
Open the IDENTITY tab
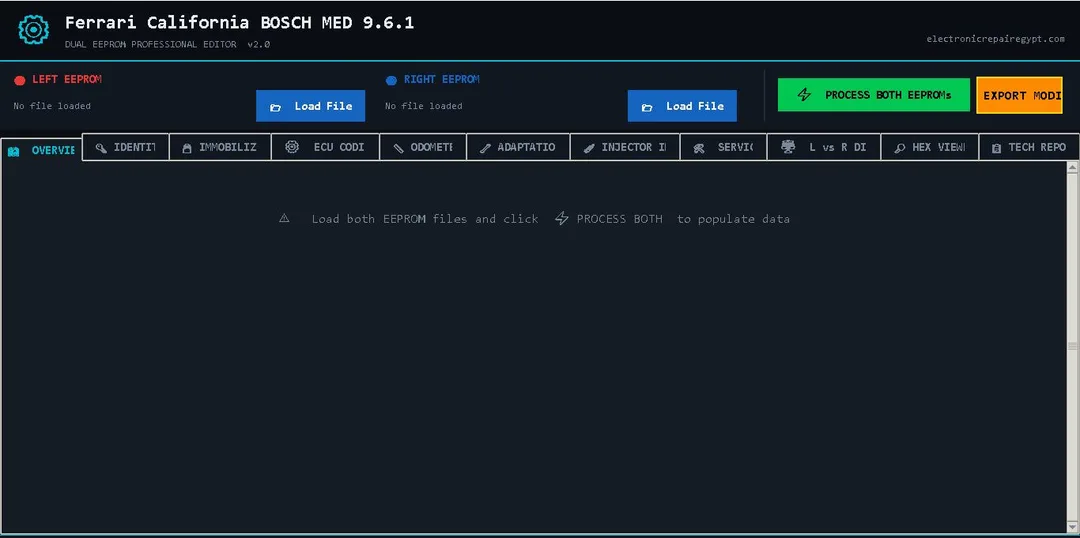click(125, 147)
